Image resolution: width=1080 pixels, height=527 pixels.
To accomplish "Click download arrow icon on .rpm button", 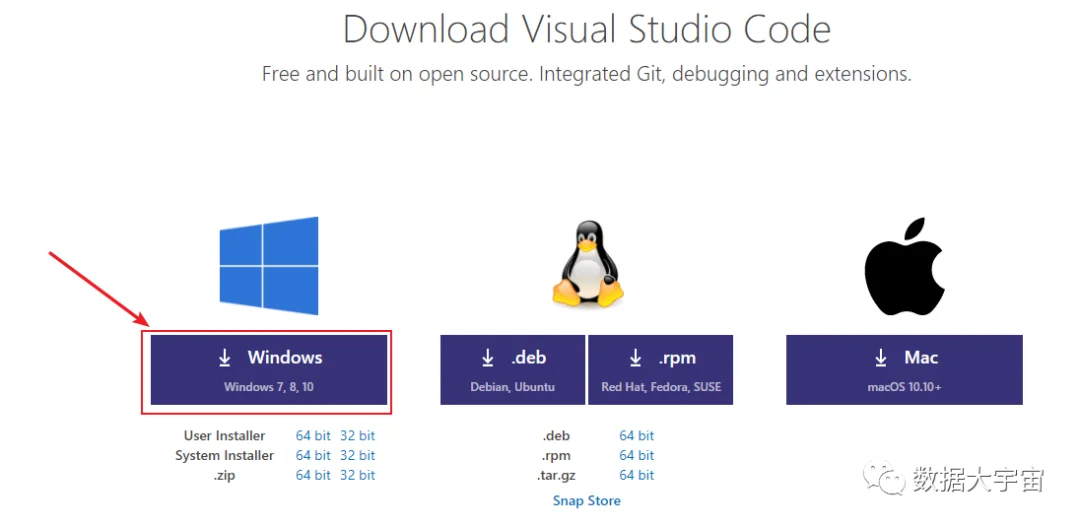I will [x=635, y=358].
